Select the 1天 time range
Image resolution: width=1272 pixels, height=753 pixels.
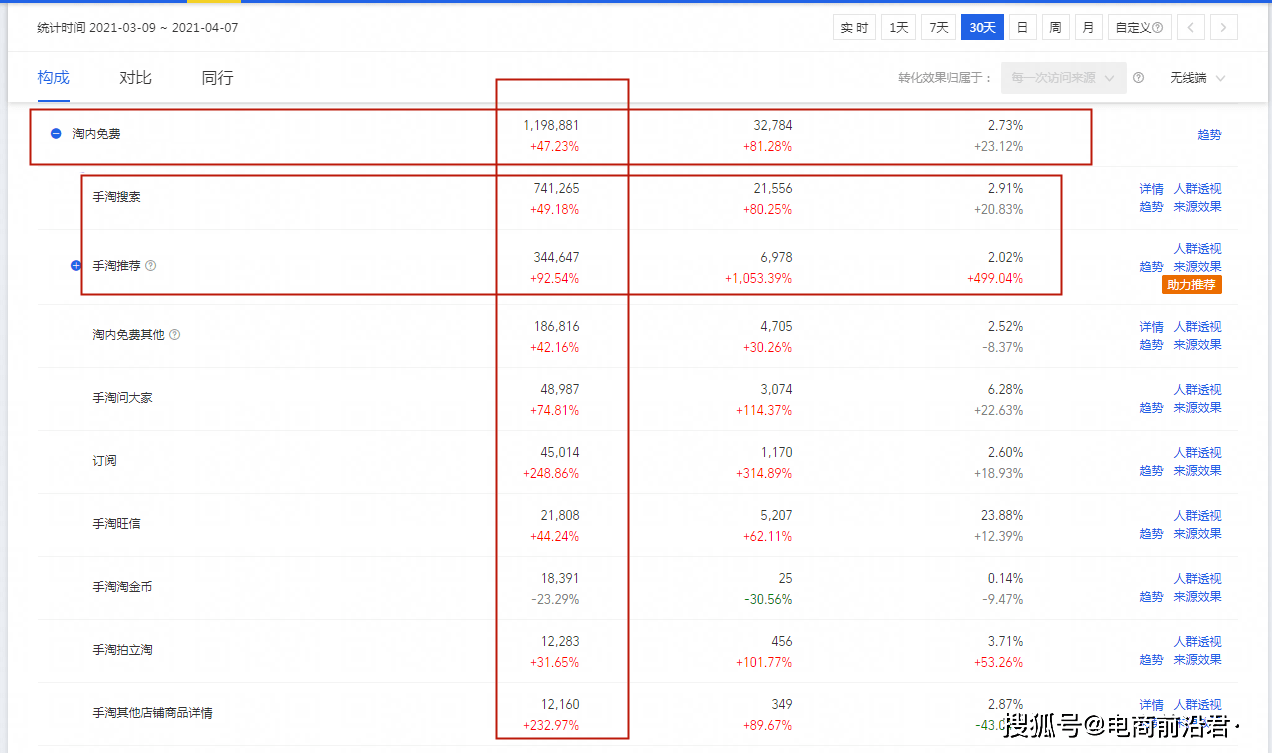(898, 28)
